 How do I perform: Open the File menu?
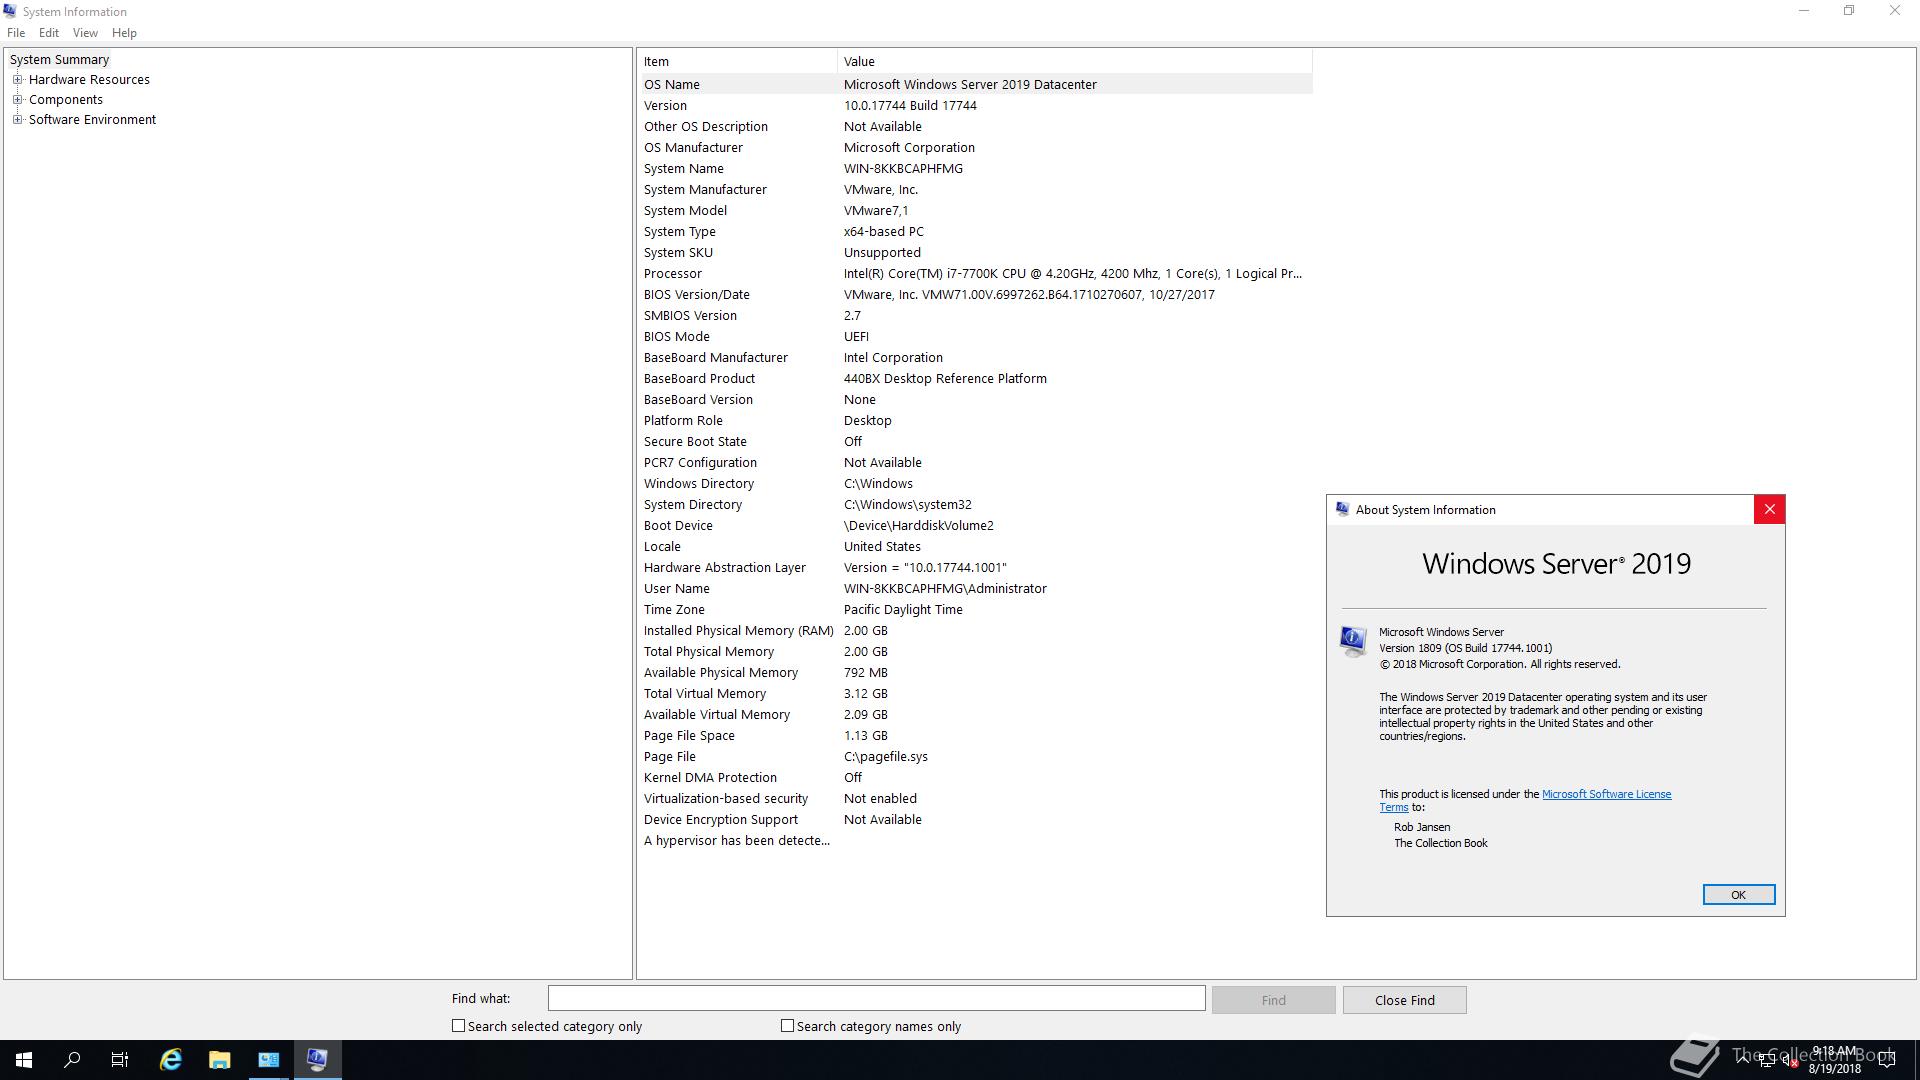tap(16, 33)
